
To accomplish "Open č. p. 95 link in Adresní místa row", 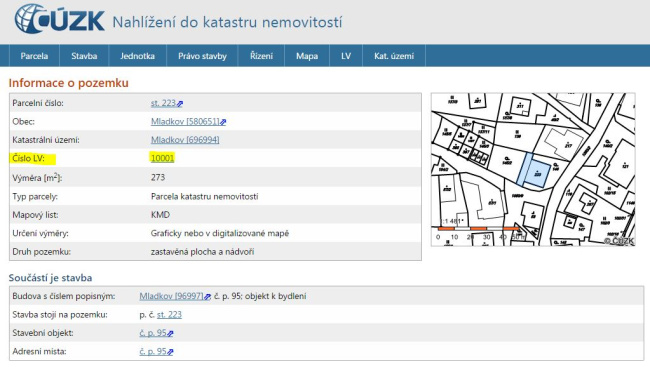I will [153, 351].
